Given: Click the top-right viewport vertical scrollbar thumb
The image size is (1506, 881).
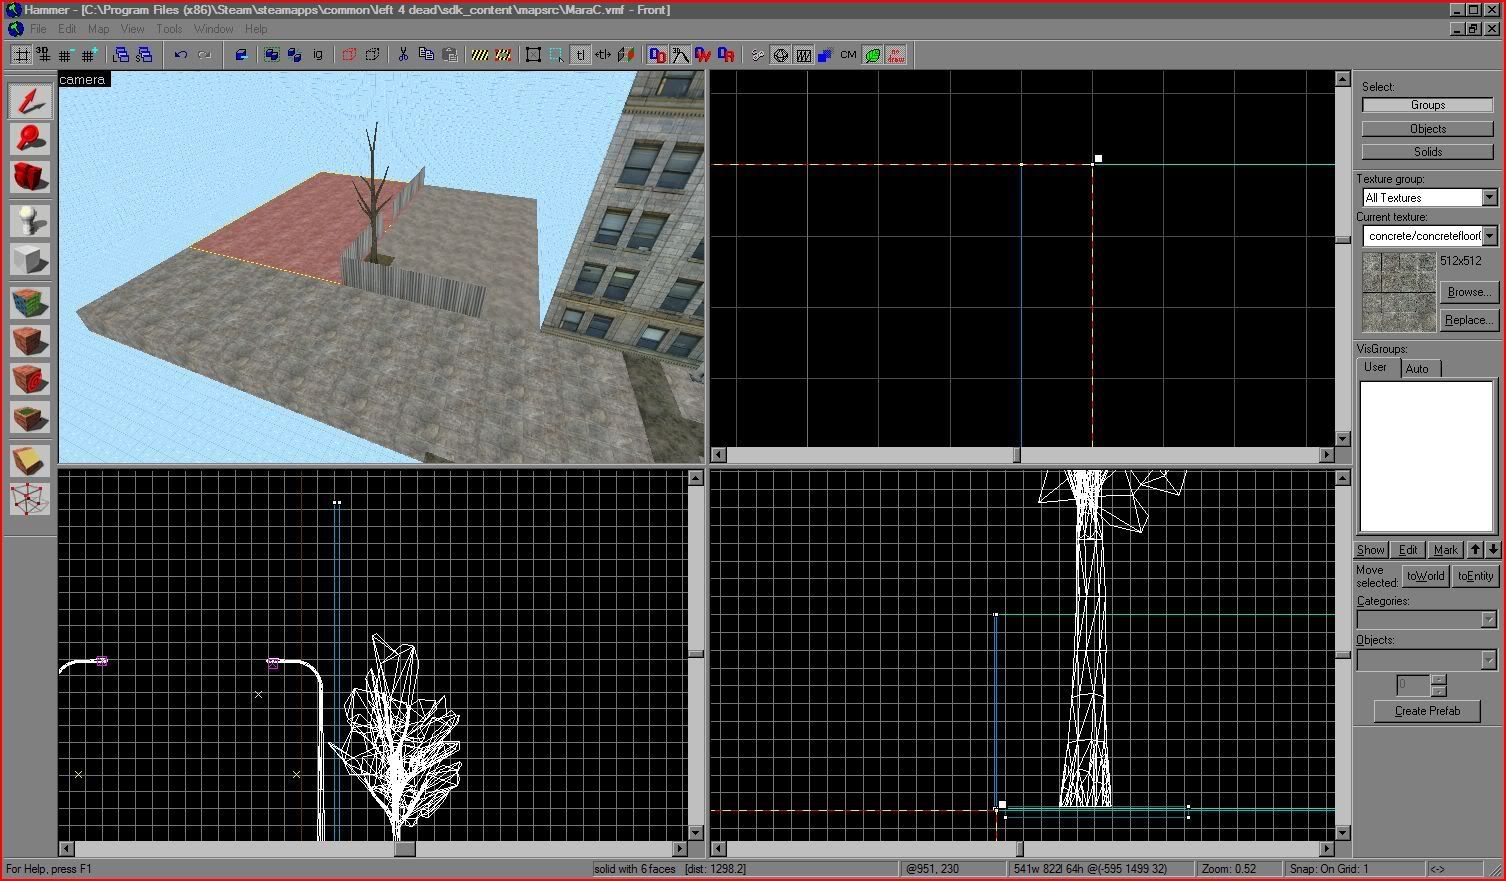Looking at the screenshot, I should coord(1343,240).
